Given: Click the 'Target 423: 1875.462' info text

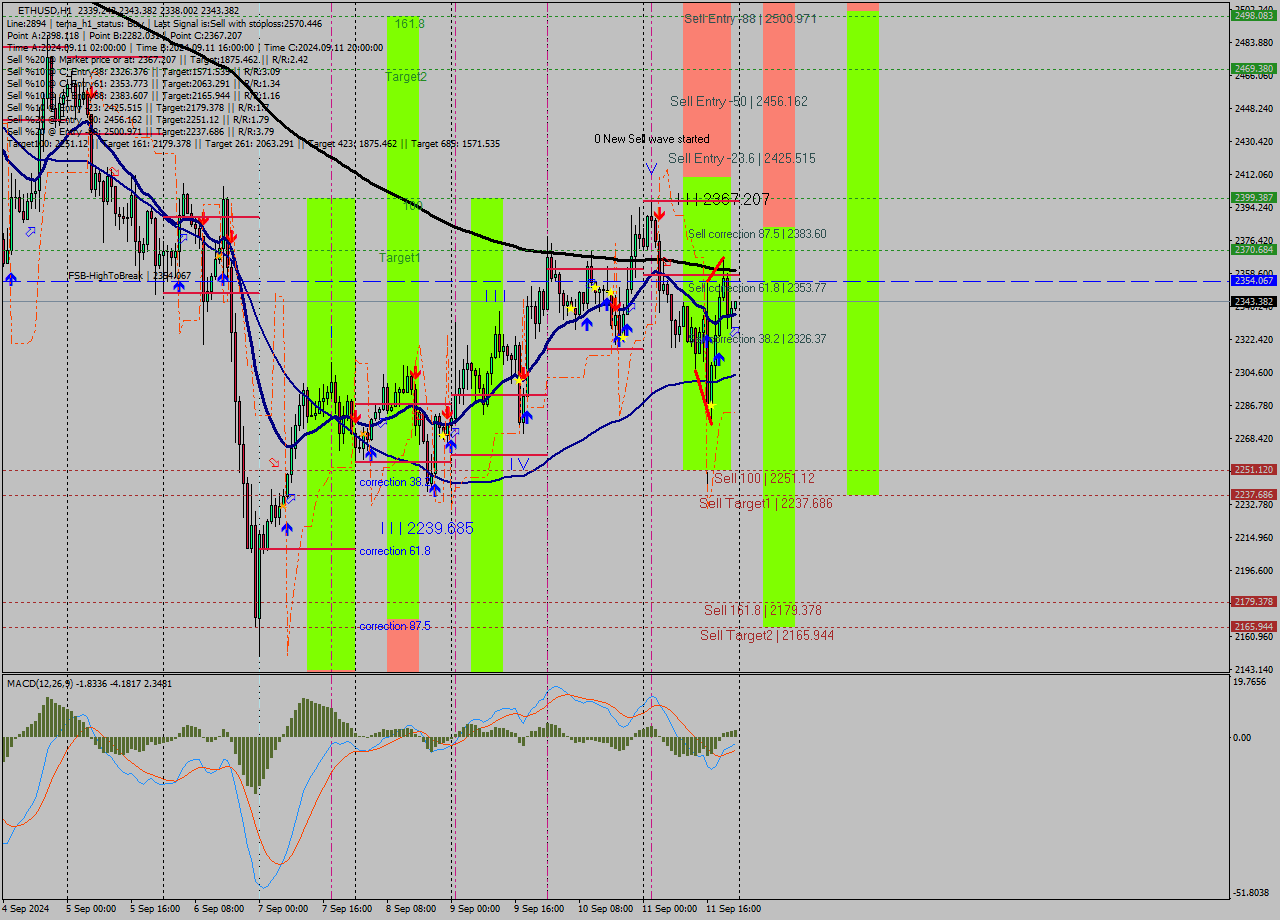Looking at the screenshot, I should (352, 144).
